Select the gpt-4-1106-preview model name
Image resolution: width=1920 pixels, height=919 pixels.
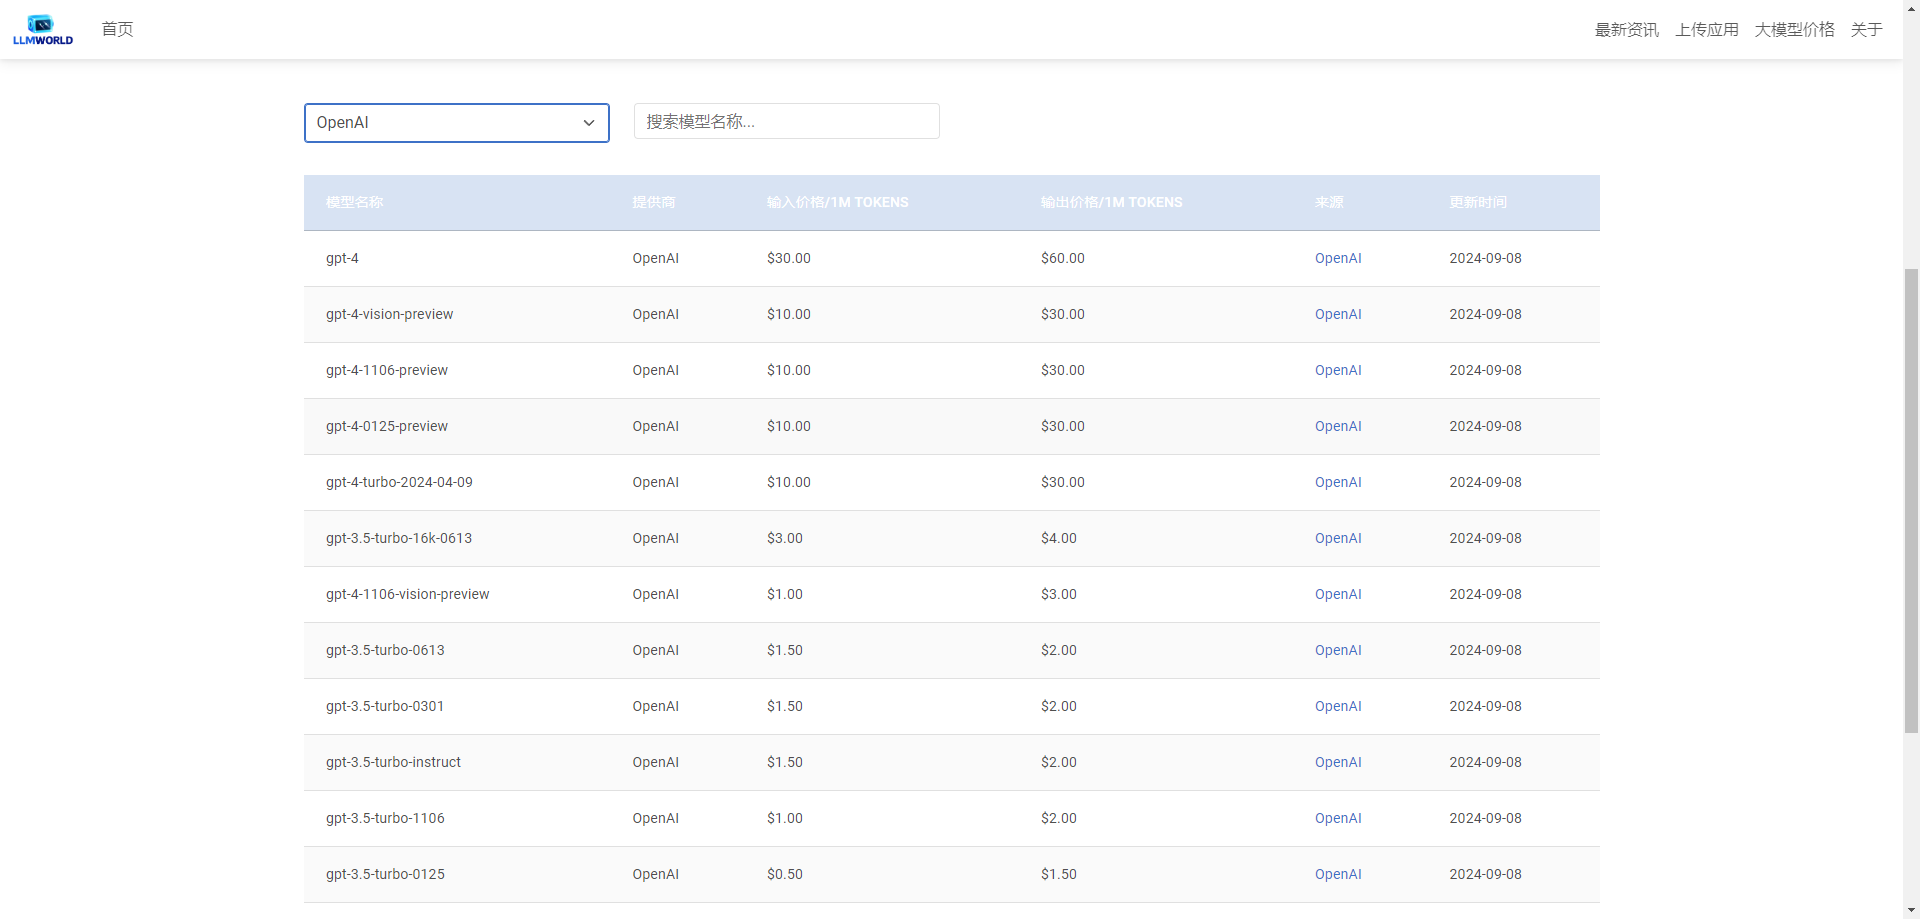(x=387, y=370)
